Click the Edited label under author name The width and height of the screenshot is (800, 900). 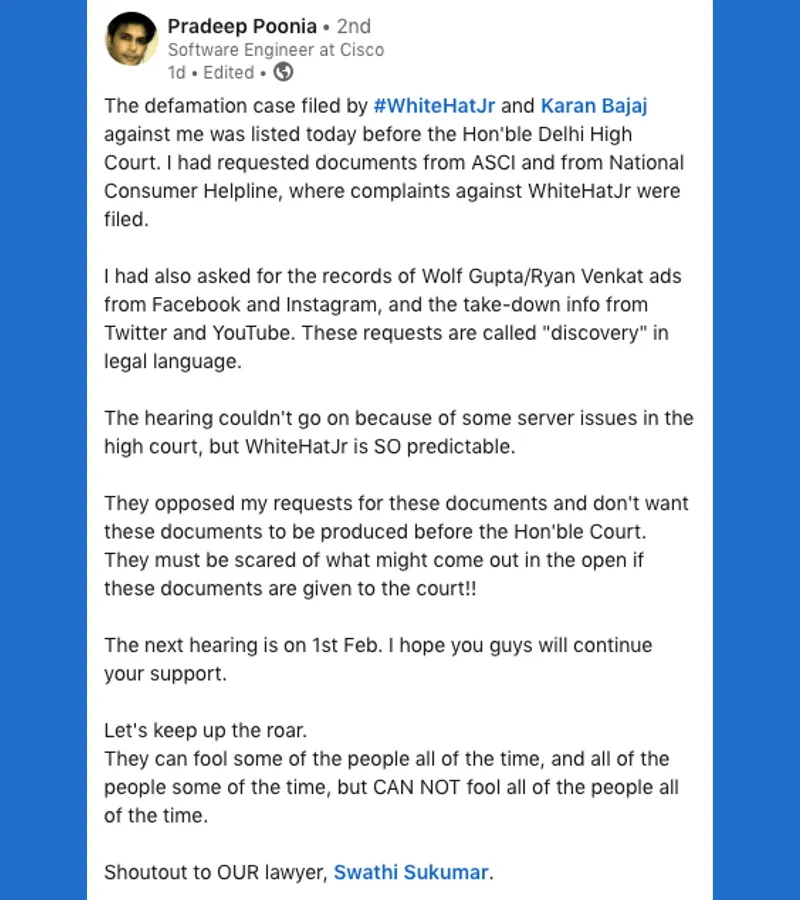[228, 73]
